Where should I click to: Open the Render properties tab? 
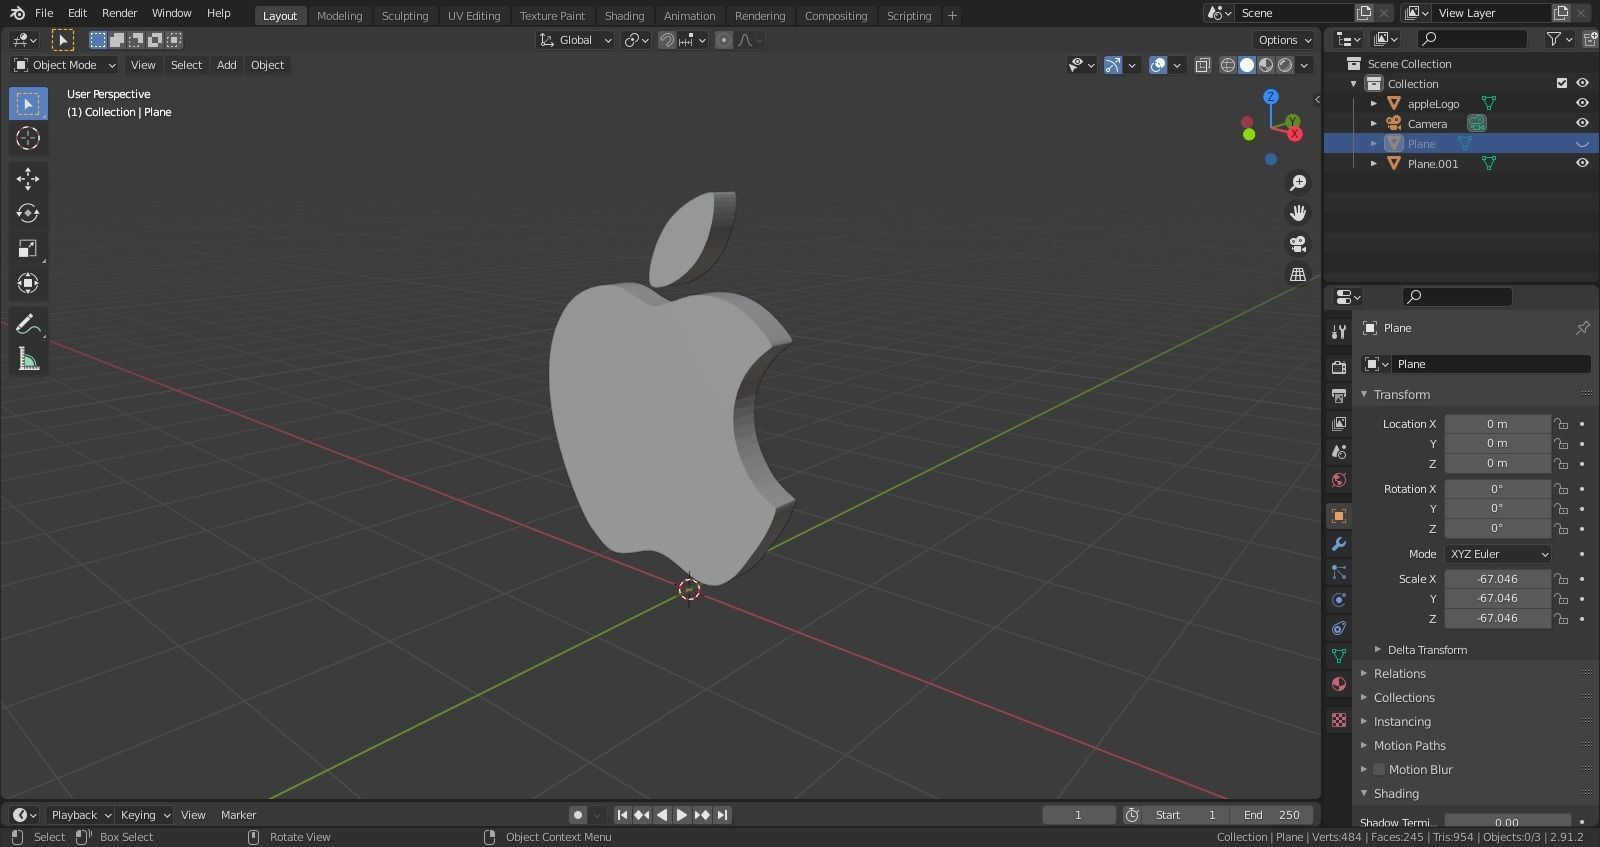point(1339,368)
